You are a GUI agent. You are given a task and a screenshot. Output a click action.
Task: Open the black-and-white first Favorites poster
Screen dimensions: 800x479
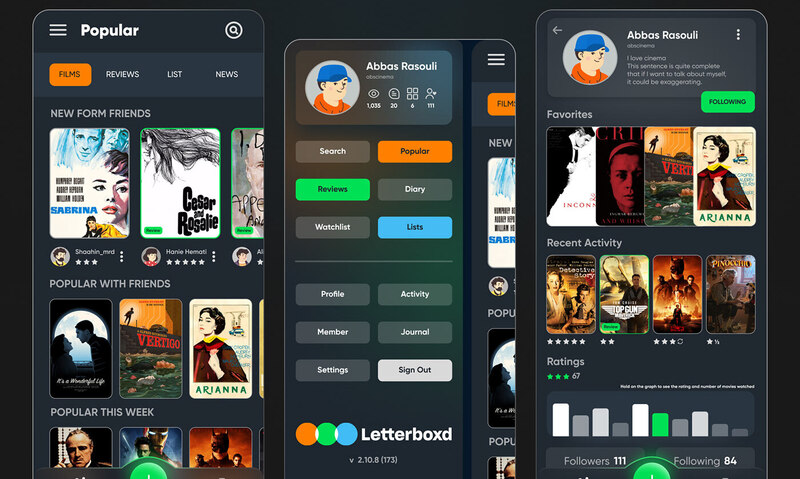click(571, 177)
